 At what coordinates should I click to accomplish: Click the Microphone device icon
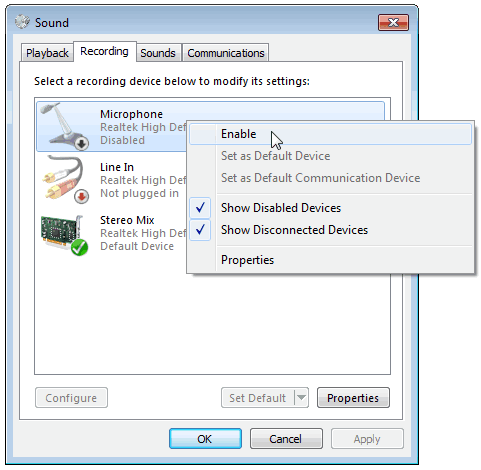click(x=64, y=126)
